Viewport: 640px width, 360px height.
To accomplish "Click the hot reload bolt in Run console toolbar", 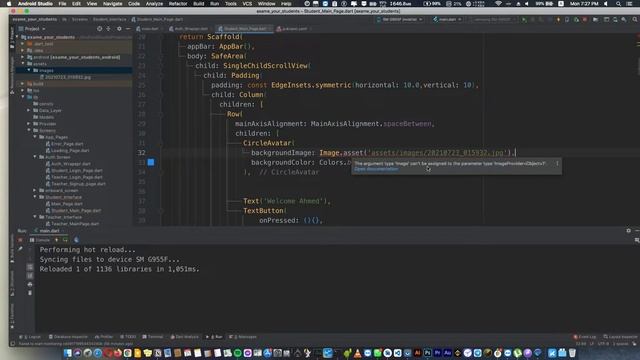I will [x=56, y=240].
